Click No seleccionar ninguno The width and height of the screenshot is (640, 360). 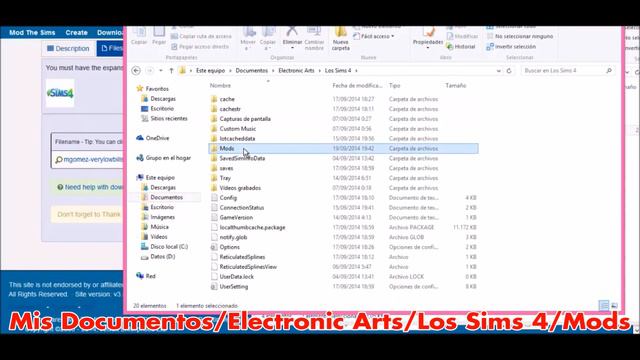point(520,36)
